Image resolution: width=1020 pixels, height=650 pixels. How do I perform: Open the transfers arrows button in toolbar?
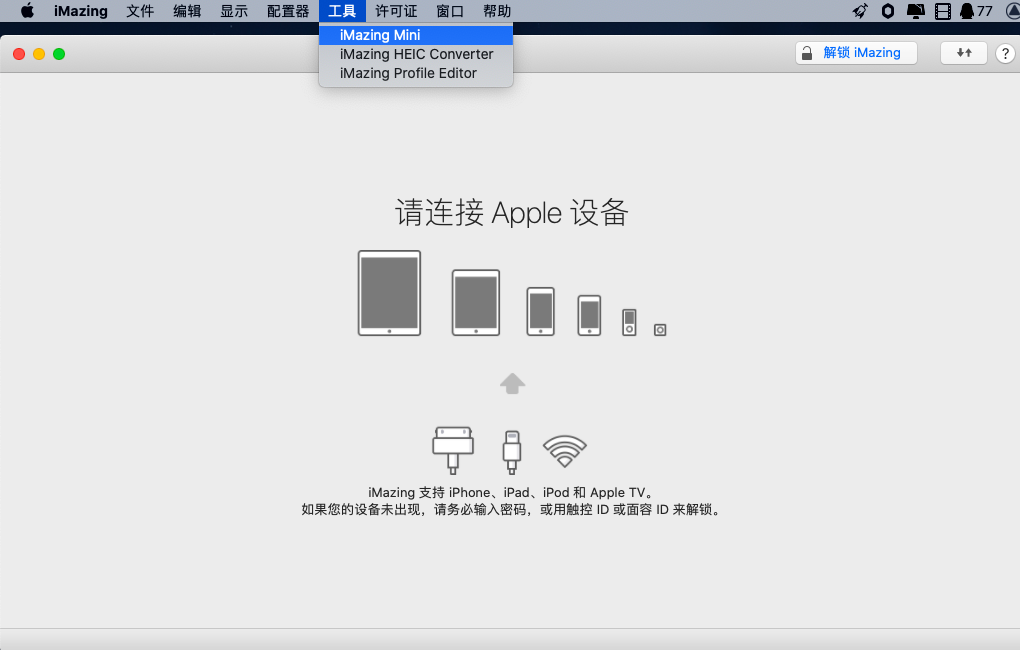pos(964,53)
